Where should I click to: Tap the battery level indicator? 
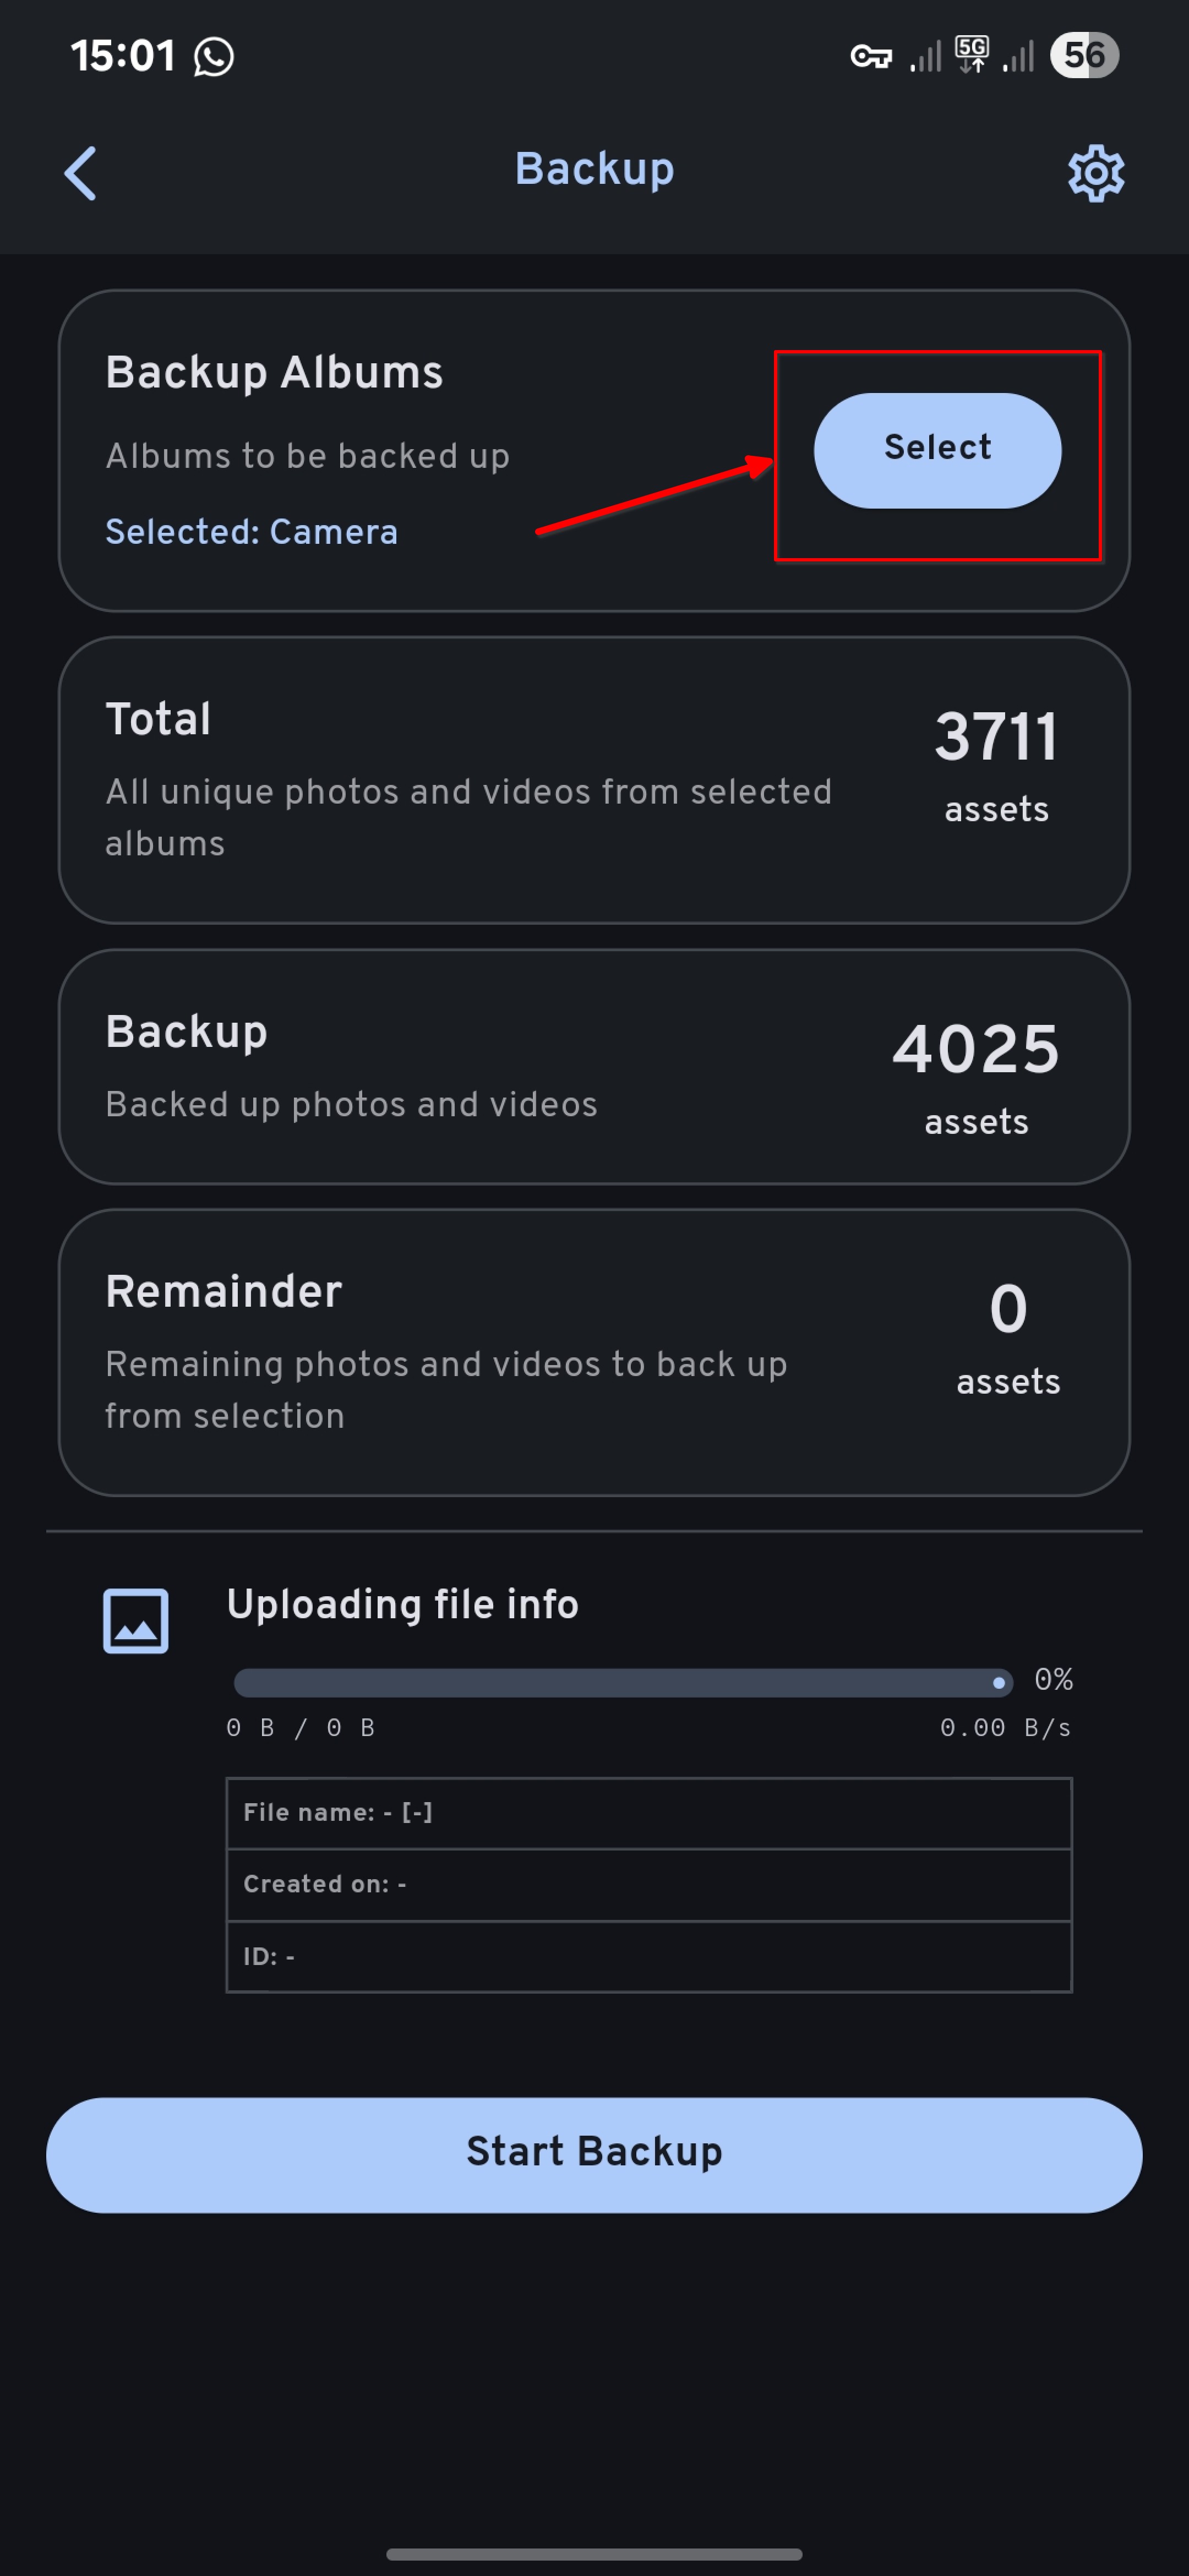[1084, 55]
